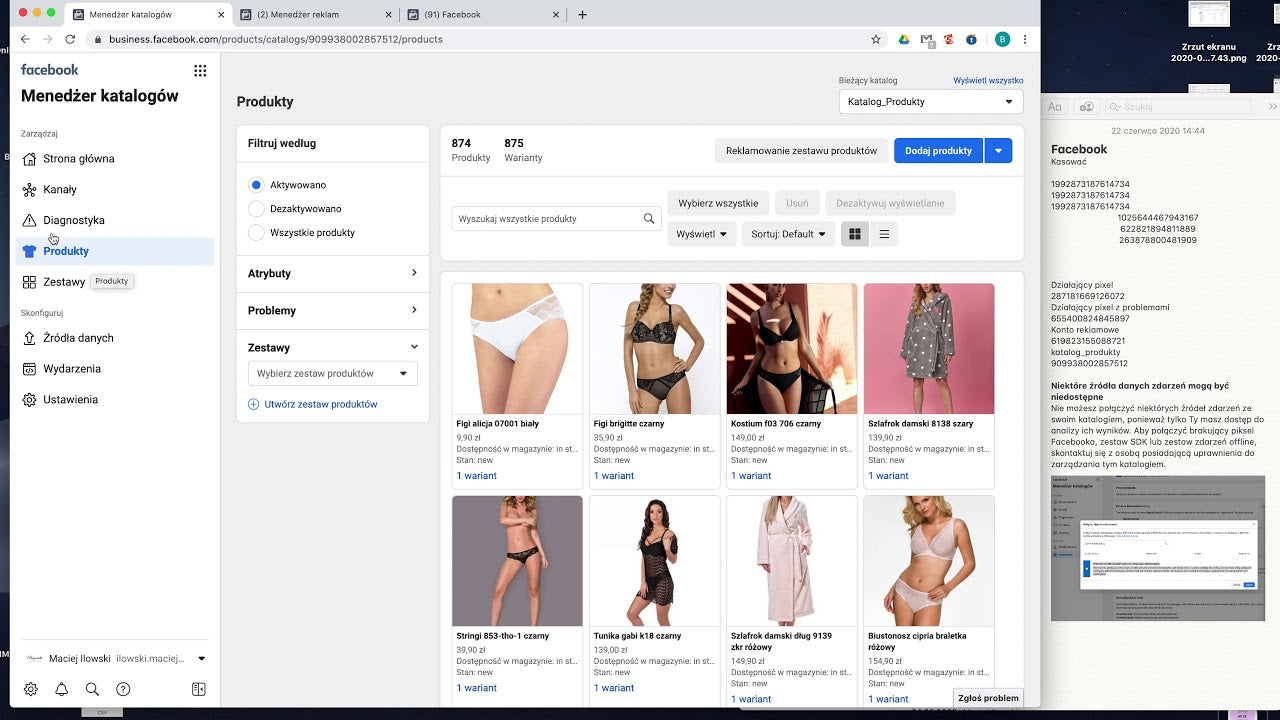Open the Źródła danych upload icon

(30, 338)
